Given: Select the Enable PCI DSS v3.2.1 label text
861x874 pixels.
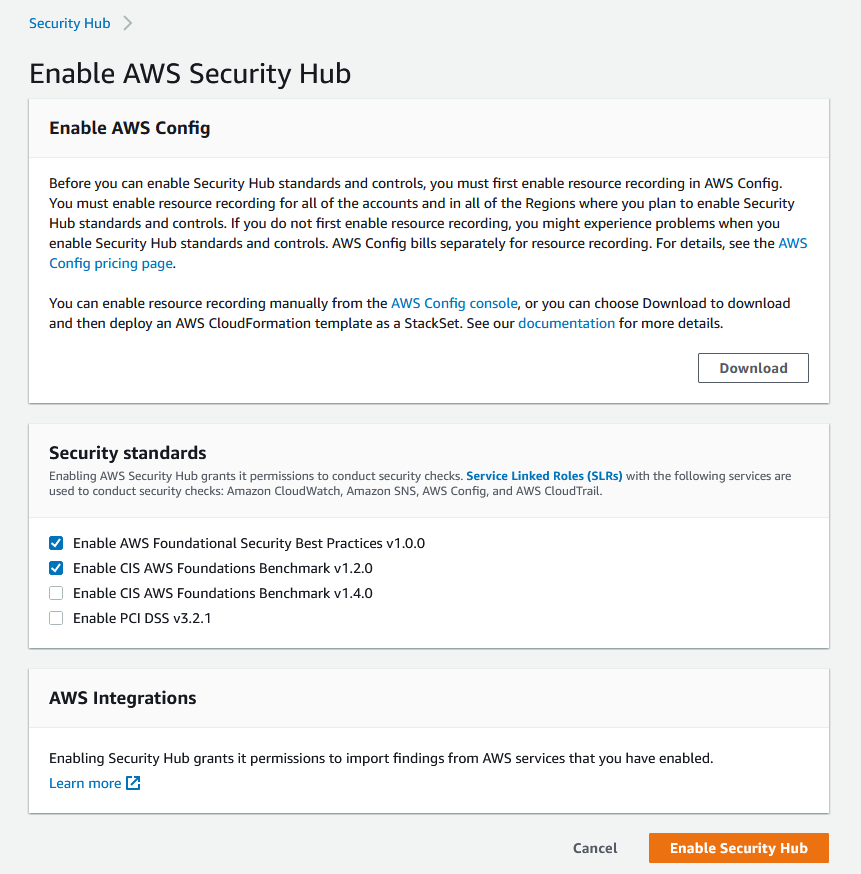Looking at the screenshot, I should pos(142,618).
